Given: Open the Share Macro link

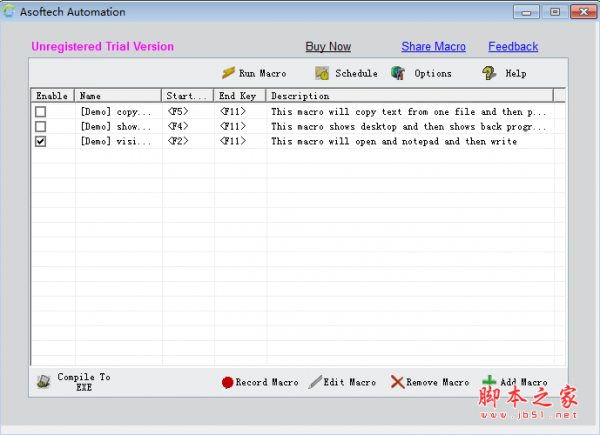Looking at the screenshot, I should [434, 47].
